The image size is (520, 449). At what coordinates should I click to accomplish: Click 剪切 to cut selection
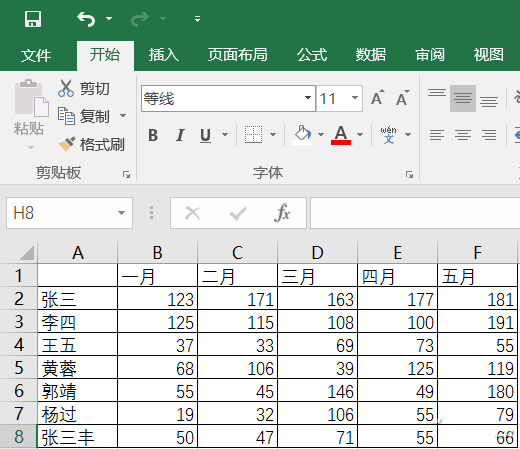tap(84, 89)
